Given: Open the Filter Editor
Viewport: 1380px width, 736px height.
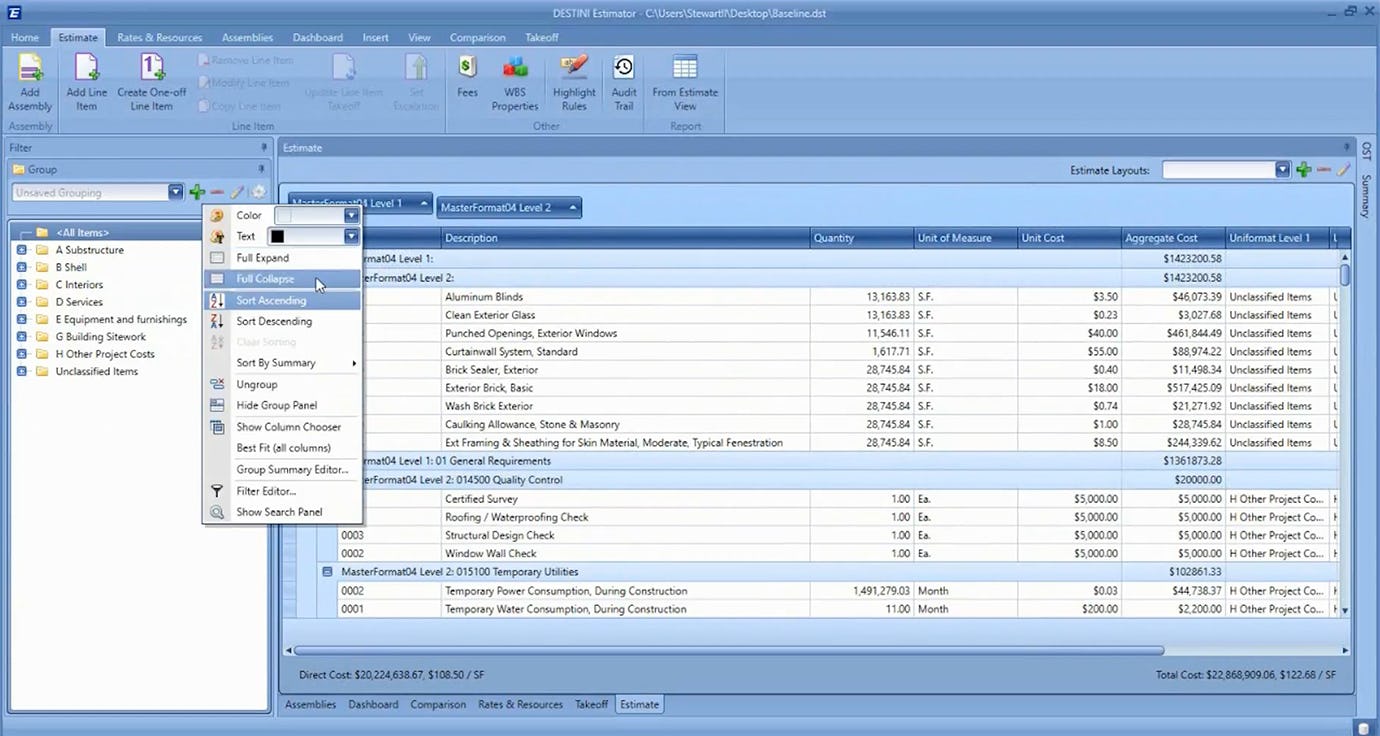Looking at the screenshot, I should tap(265, 491).
